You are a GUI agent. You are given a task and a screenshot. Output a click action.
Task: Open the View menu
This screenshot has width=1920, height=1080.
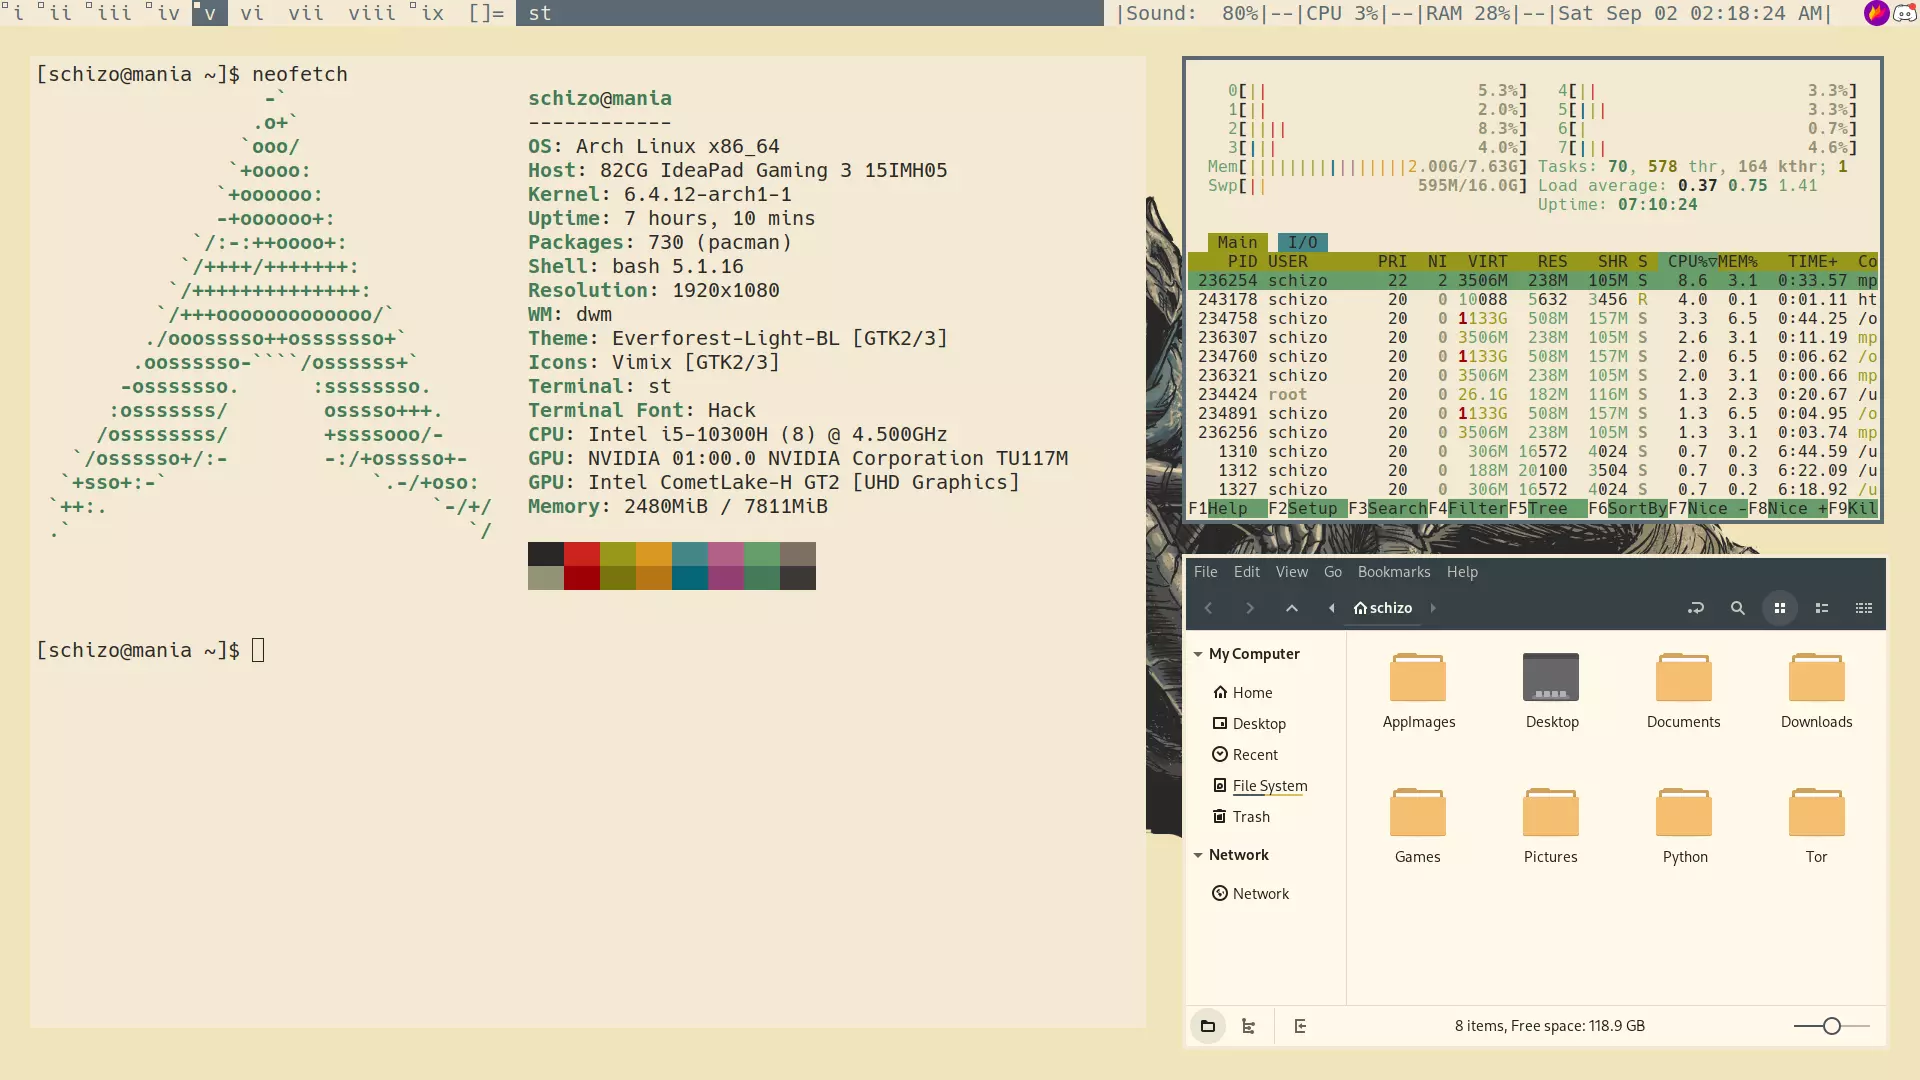pos(1291,572)
